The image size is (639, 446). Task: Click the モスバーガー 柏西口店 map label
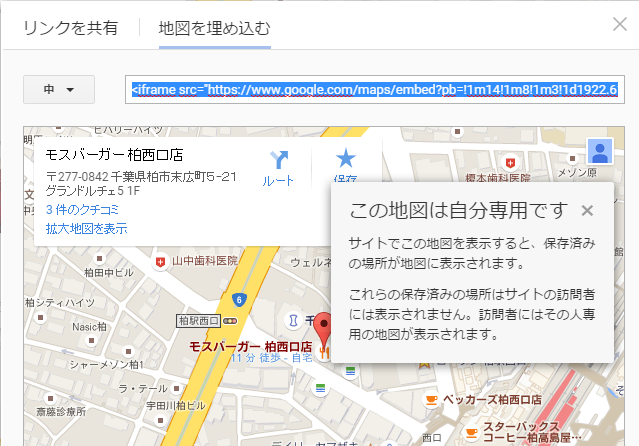tap(251, 347)
